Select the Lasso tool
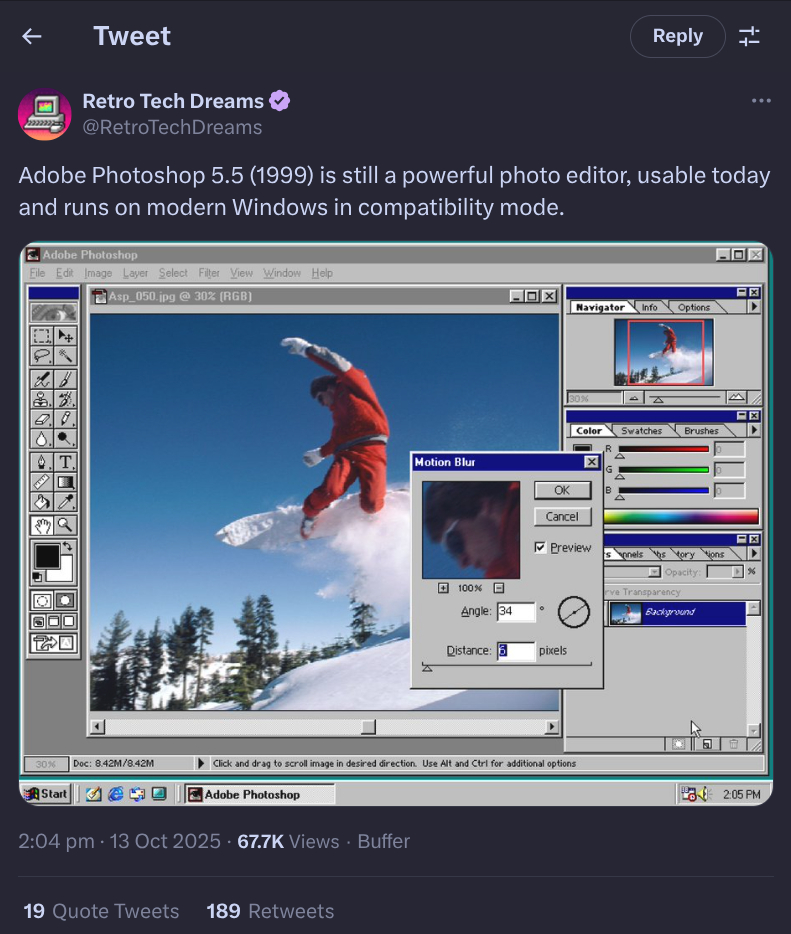This screenshot has height=934, width=791. pos(42,356)
